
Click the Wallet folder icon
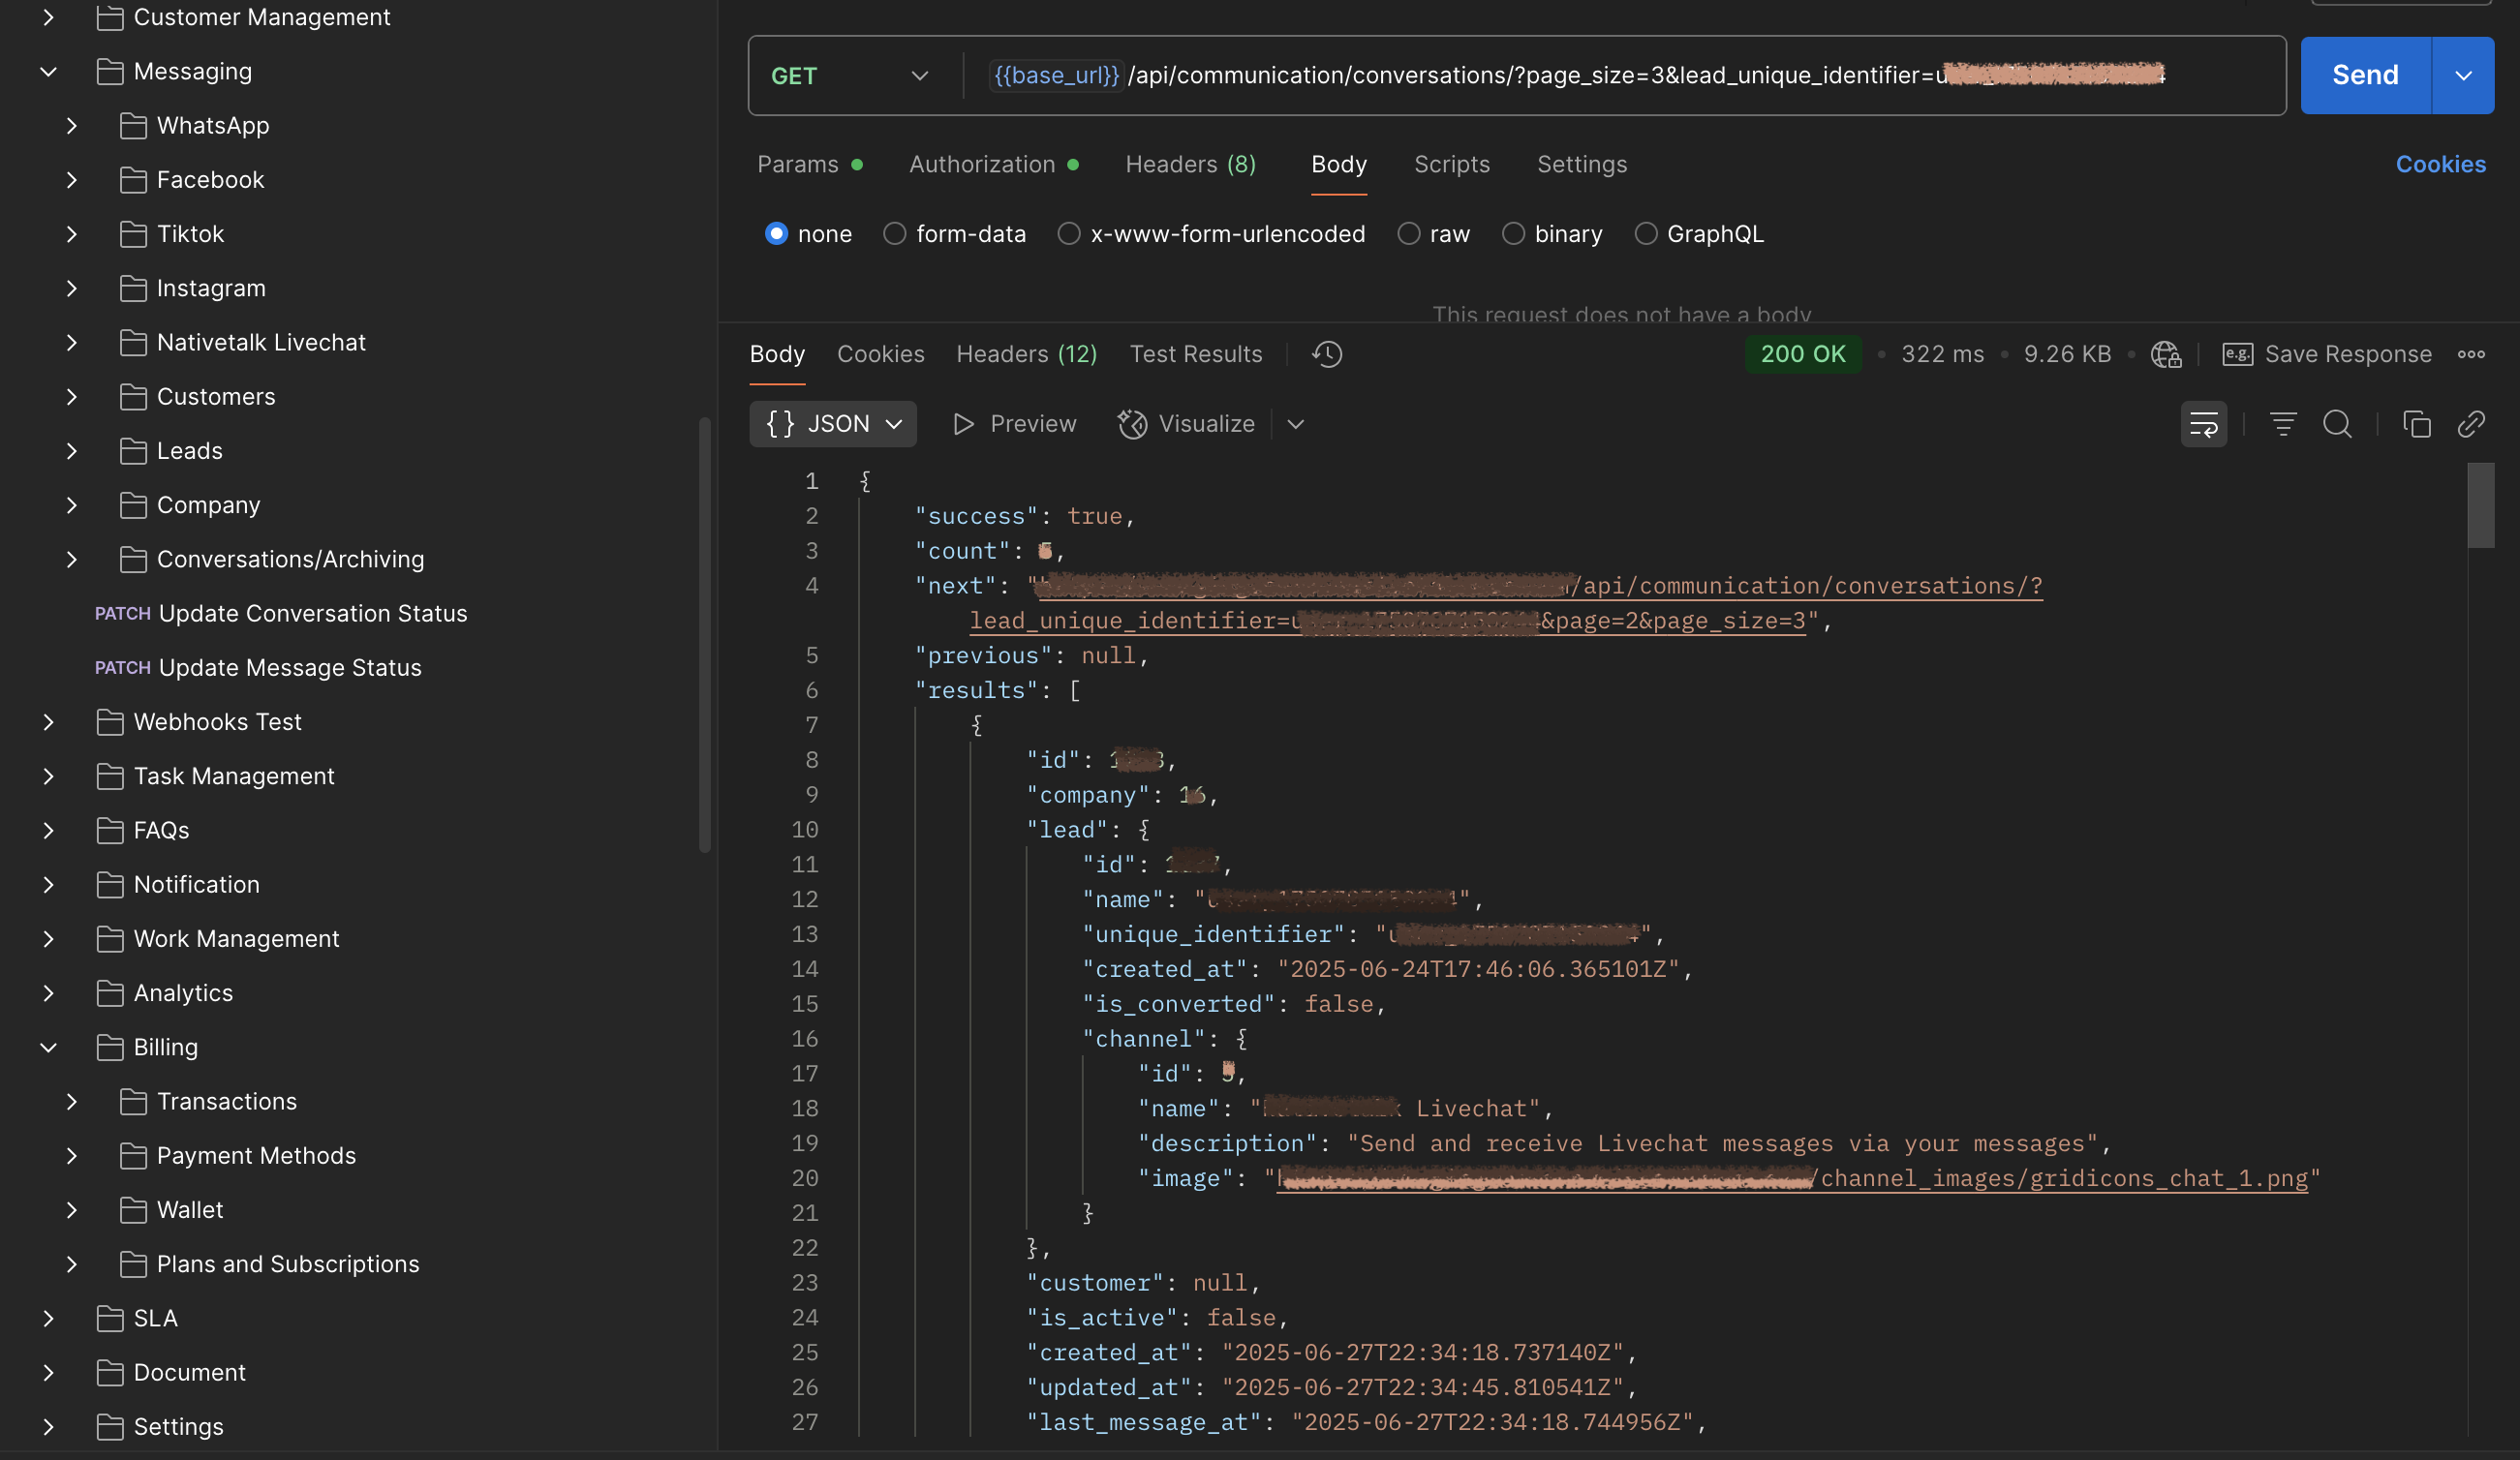tap(133, 1210)
